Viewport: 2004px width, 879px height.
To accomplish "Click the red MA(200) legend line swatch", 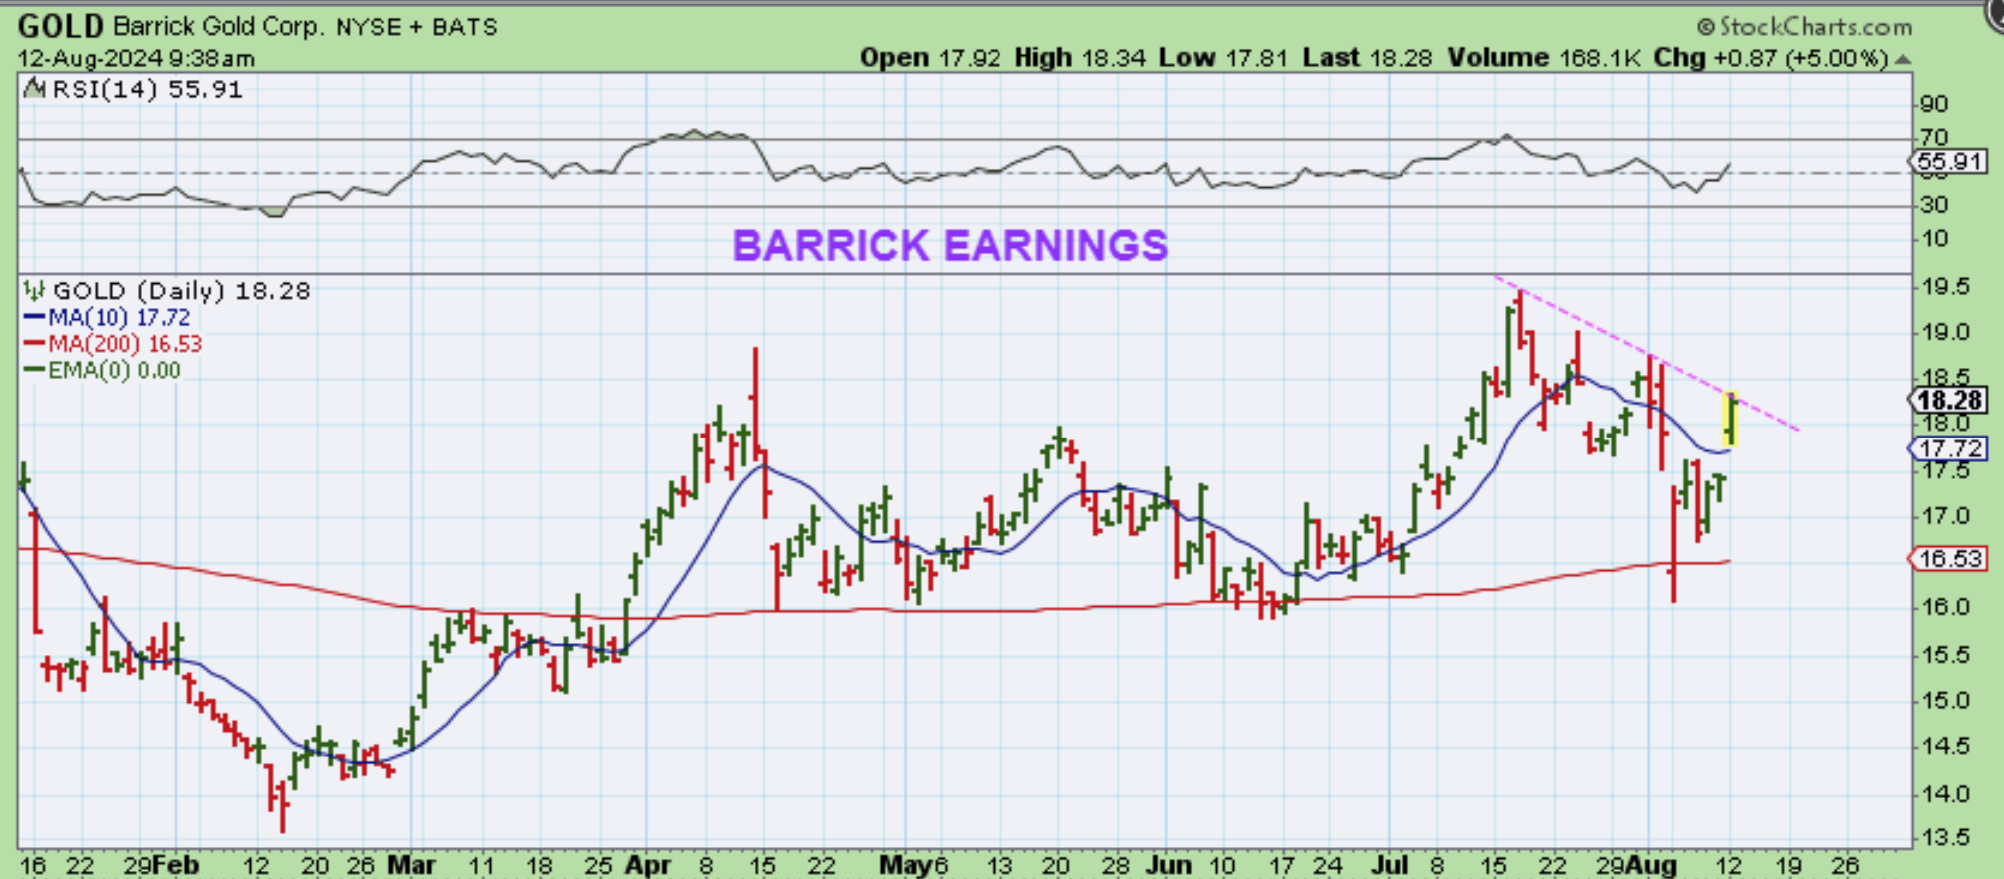I will click(34, 344).
